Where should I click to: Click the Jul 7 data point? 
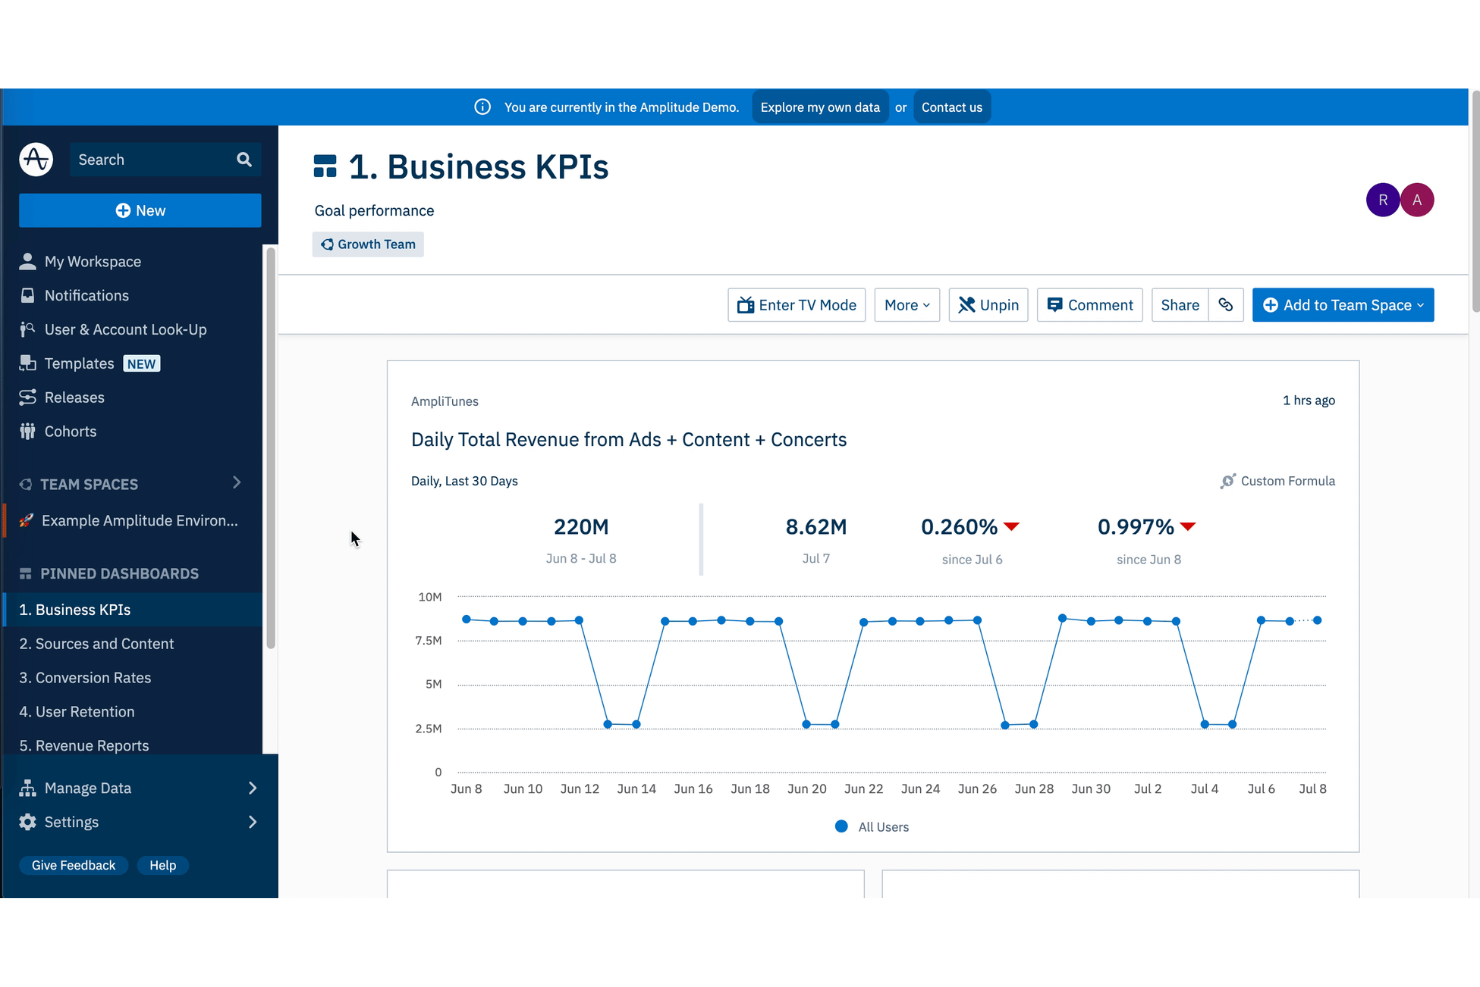1289,621
